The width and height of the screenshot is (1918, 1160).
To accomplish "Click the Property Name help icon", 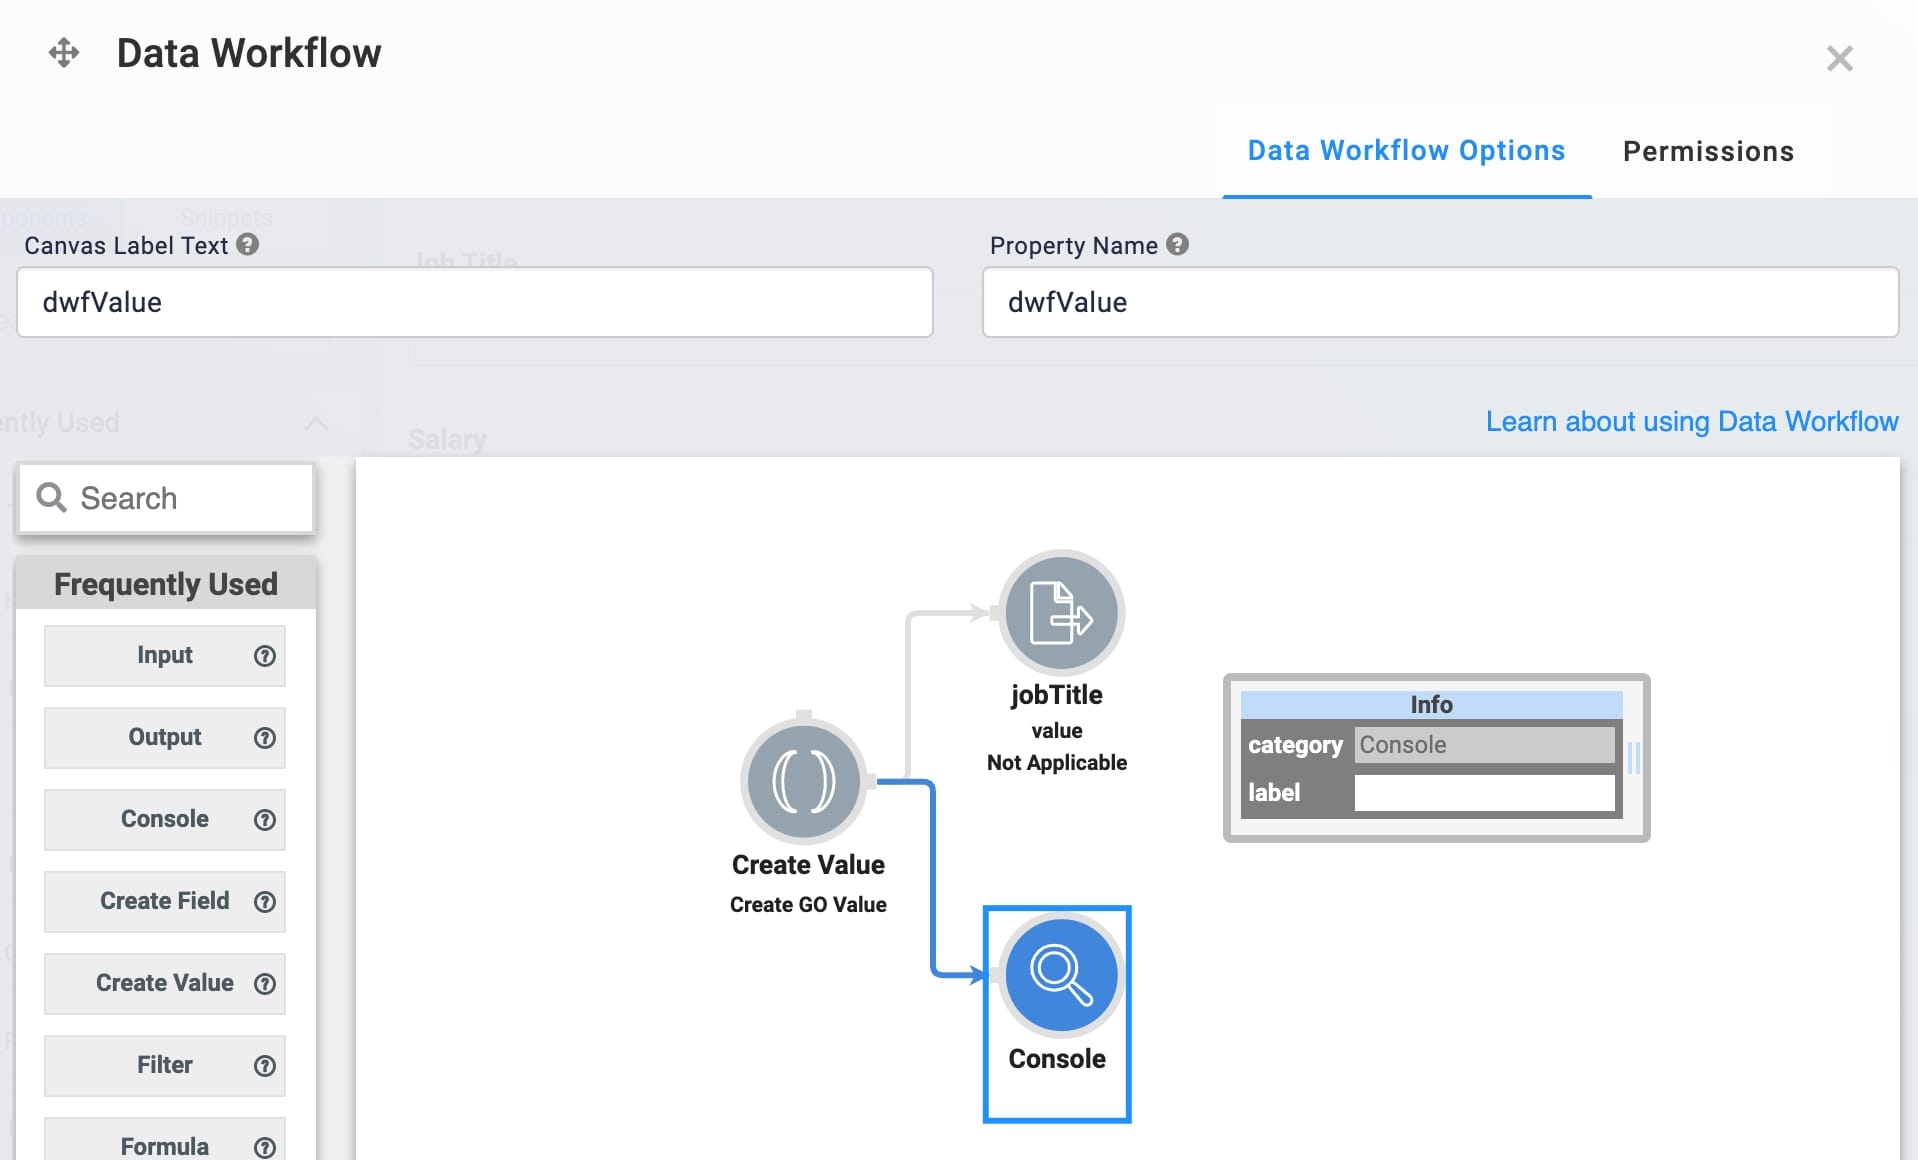I will (x=1178, y=244).
